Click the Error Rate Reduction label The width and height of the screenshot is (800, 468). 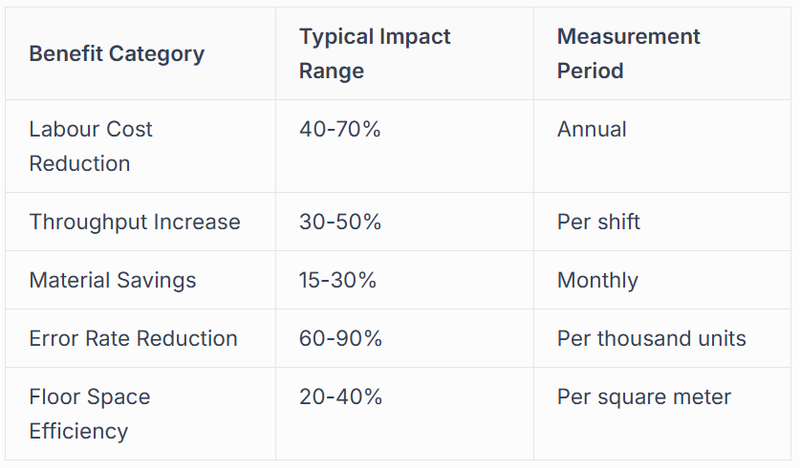pos(133,338)
